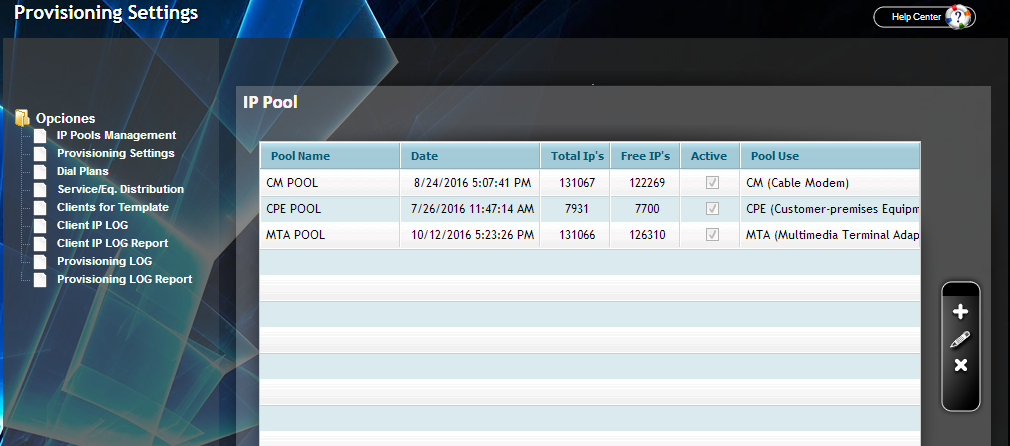
Task: Toggle Active checkbox for CPE POOL
Action: tap(711, 209)
